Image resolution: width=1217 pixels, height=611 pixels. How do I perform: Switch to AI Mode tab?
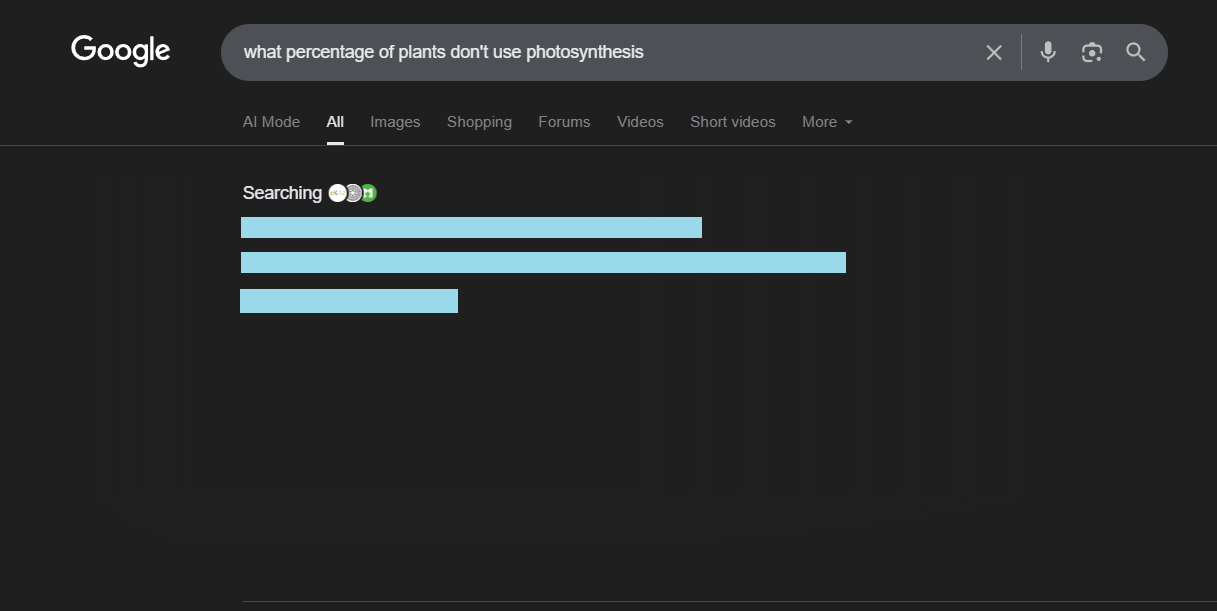coord(271,122)
